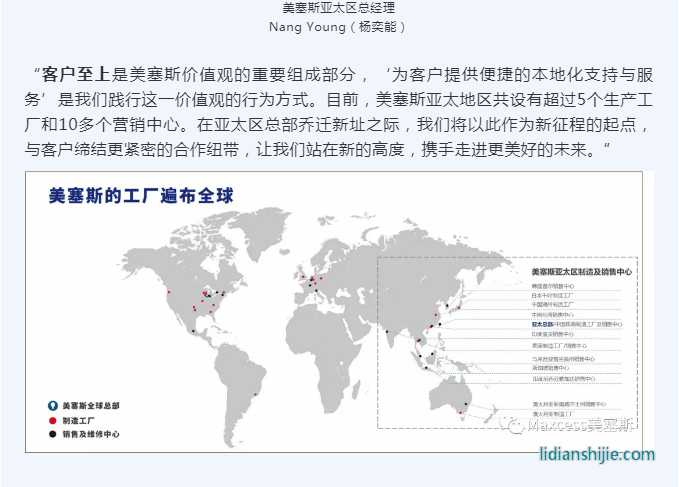Click the title 美塞斯亚太区总经理
The width and height of the screenshot is (679, 487).
(339, 7)
